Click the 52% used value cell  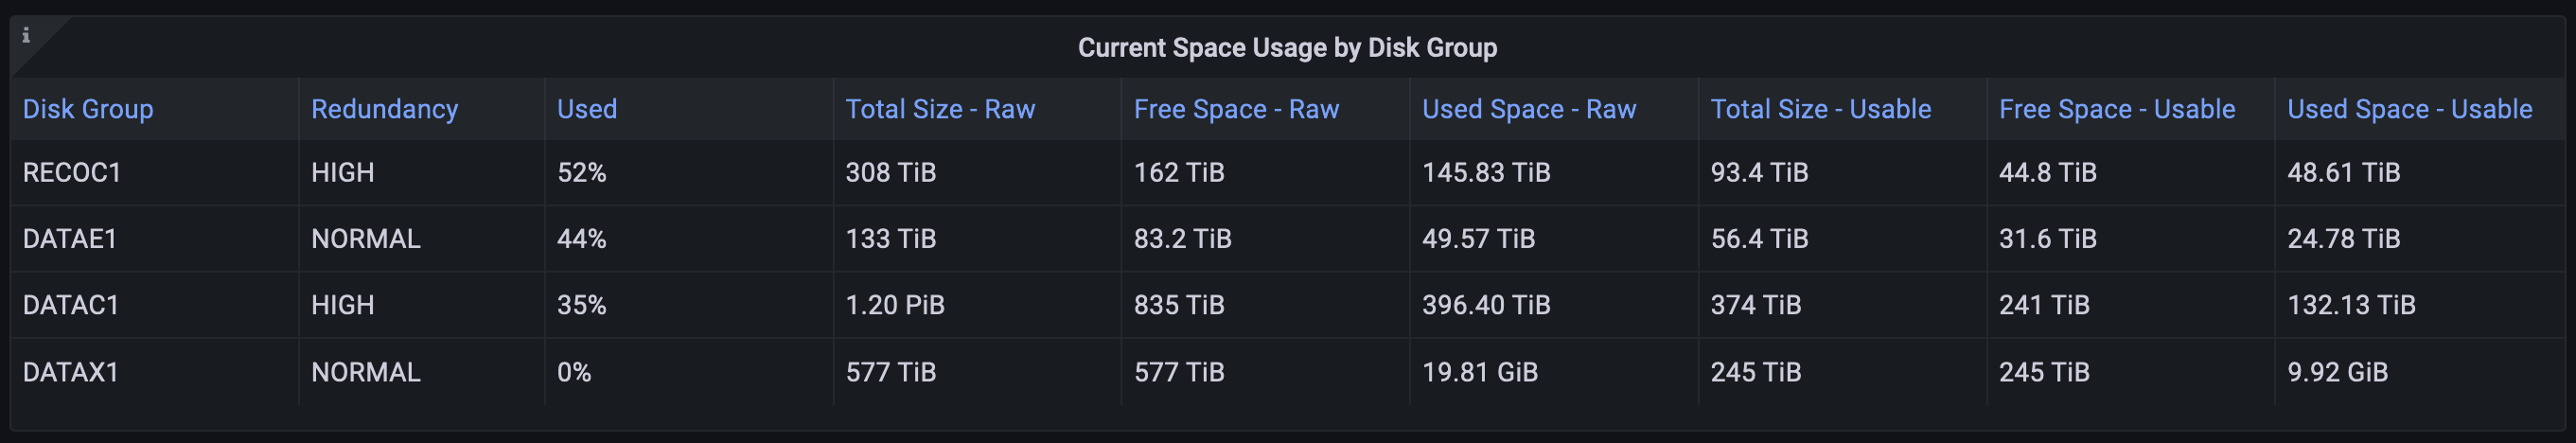click(582, 173)
